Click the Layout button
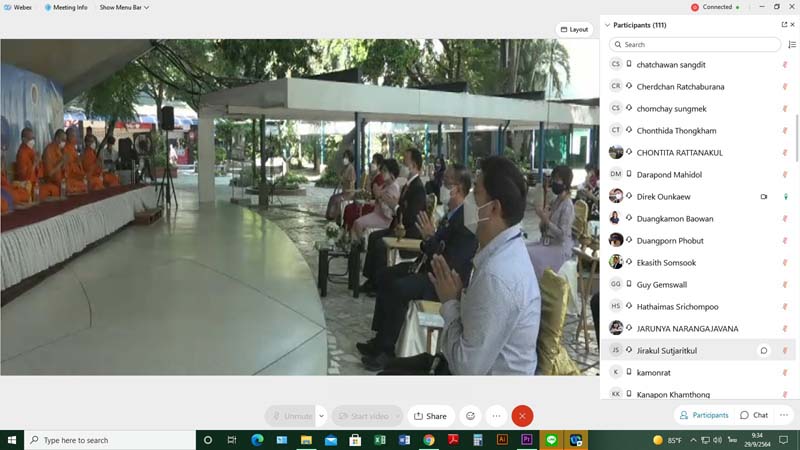The image size is (800, 450). (x=574, y=29)
